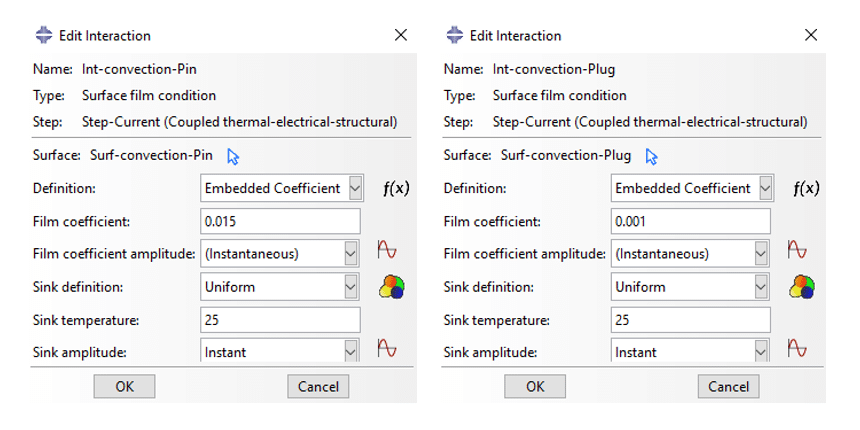Click the sink definition field icon in the Pin dialog
The height and width of the screenshot is (430, 860).
point(391,287)
